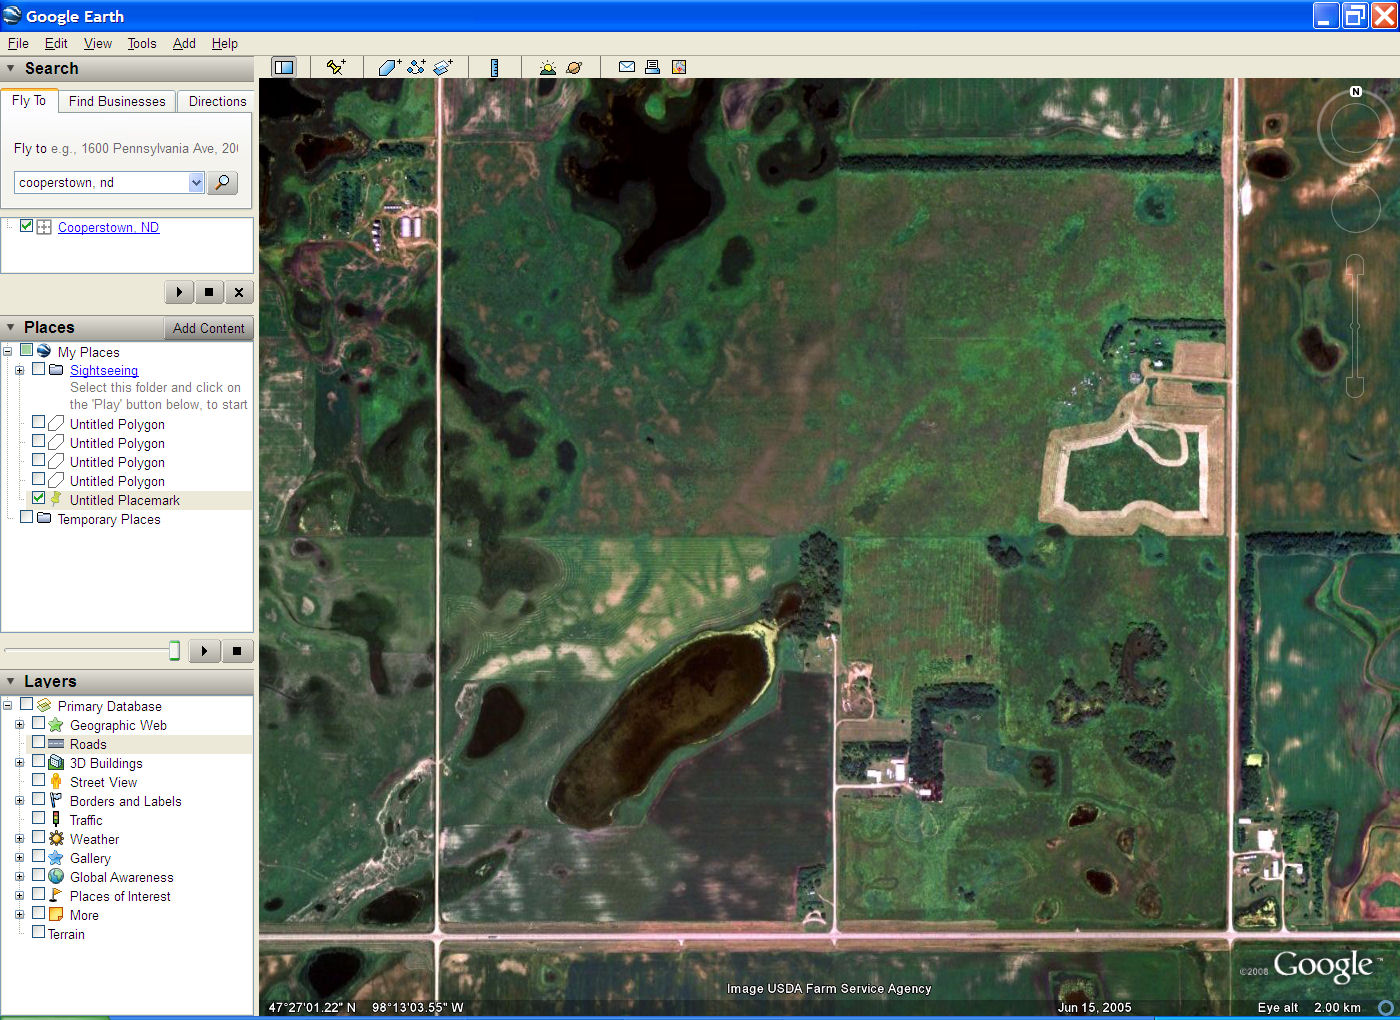Click the Print toolbar icon
1400x1020 pixels.
click(652, 67)
